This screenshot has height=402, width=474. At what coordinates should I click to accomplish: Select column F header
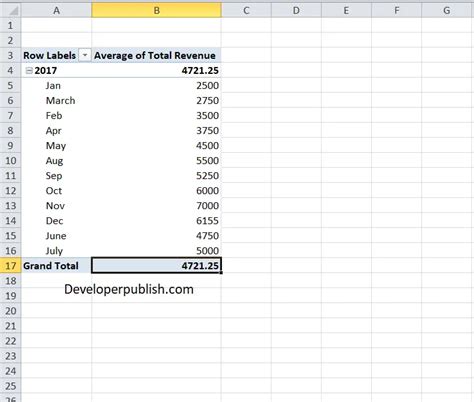396,10
